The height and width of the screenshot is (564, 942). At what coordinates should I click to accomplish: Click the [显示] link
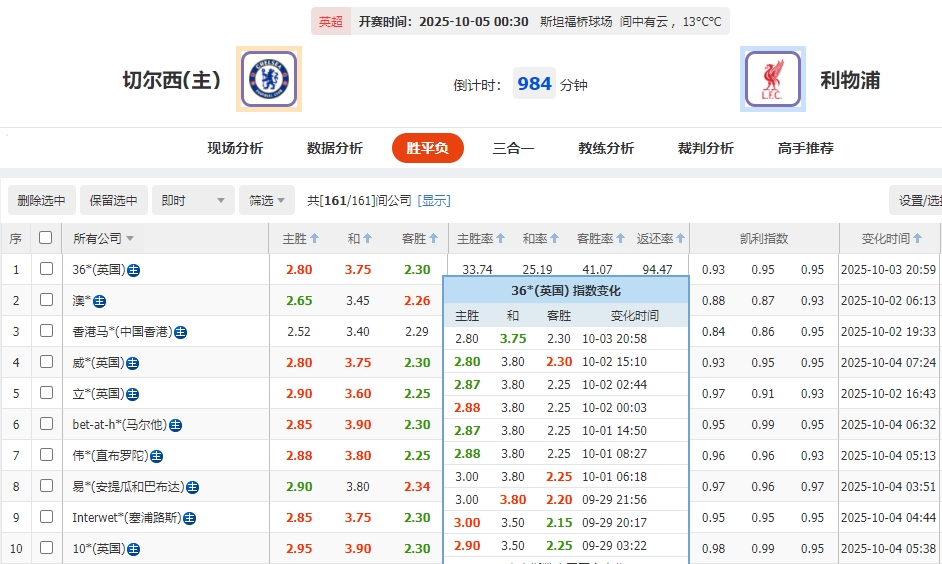point(434,201)
